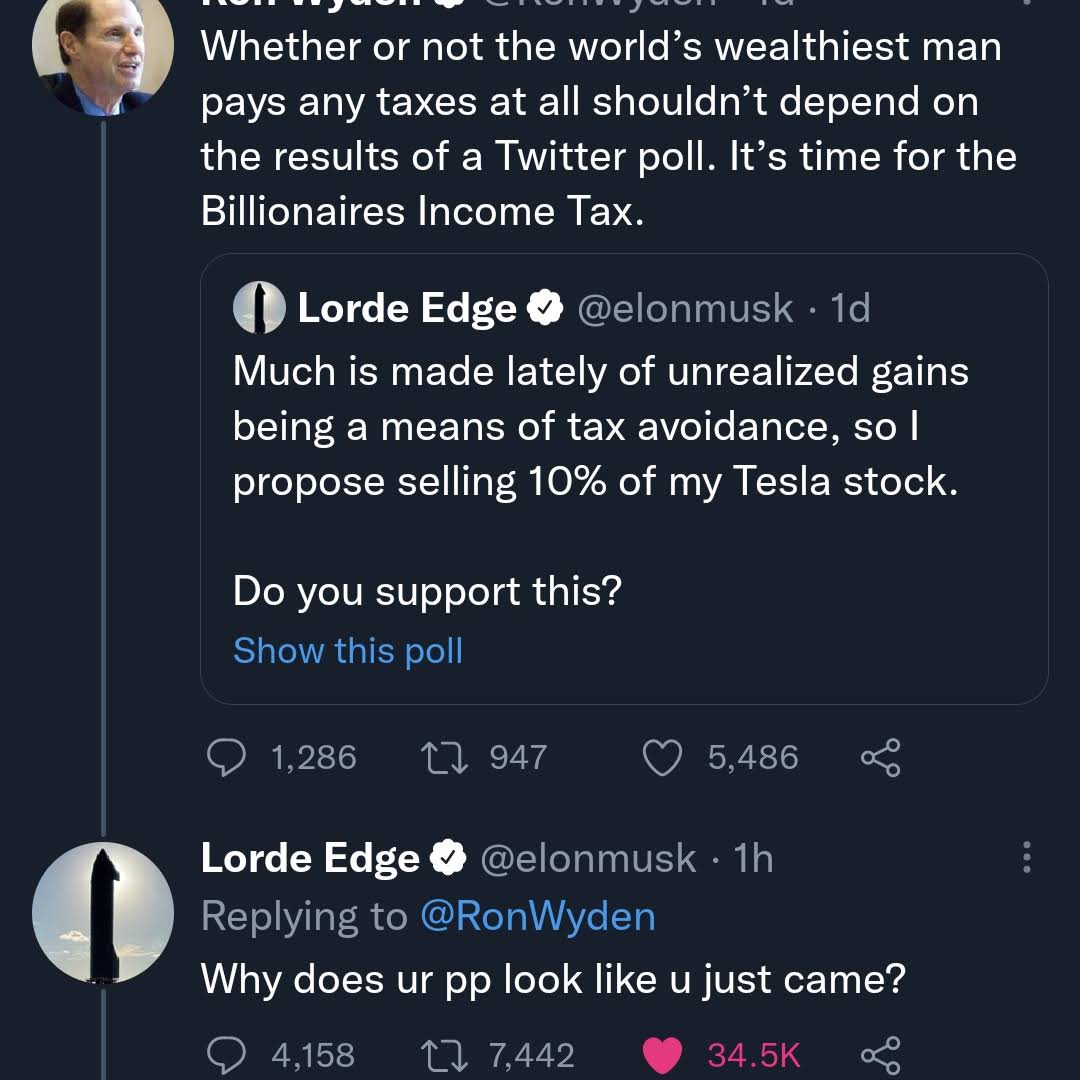Share the Lorde Edge reply tweet

click(x=881, y=1055)
